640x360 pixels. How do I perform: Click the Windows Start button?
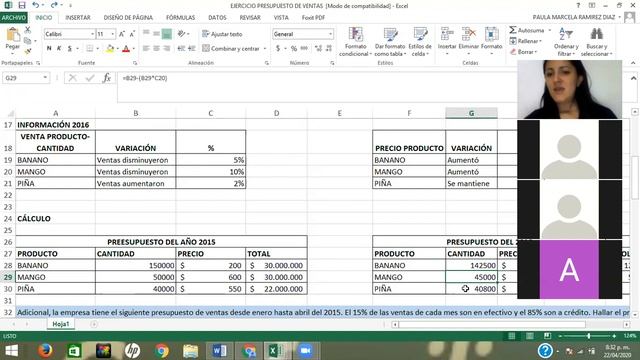point(11,350)
